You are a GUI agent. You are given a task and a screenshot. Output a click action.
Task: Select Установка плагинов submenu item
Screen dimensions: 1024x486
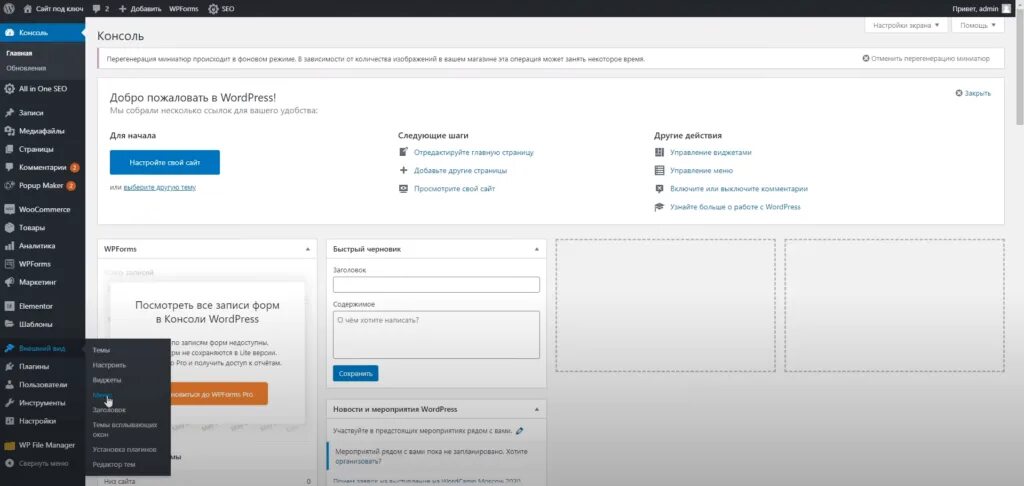pos(124,449)
